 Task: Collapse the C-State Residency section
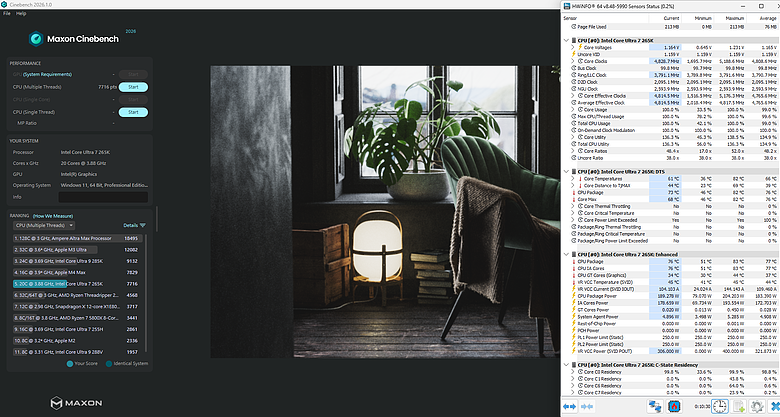pyautogui.click(x=566, y=365)
